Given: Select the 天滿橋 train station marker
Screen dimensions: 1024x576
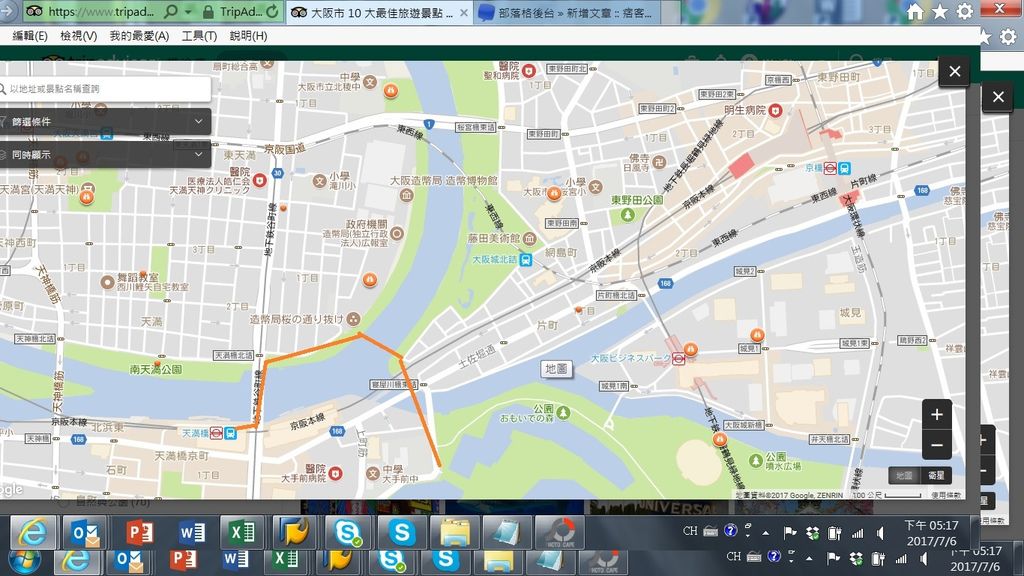Looking at the screenshot, I should [x=231, y=434].
